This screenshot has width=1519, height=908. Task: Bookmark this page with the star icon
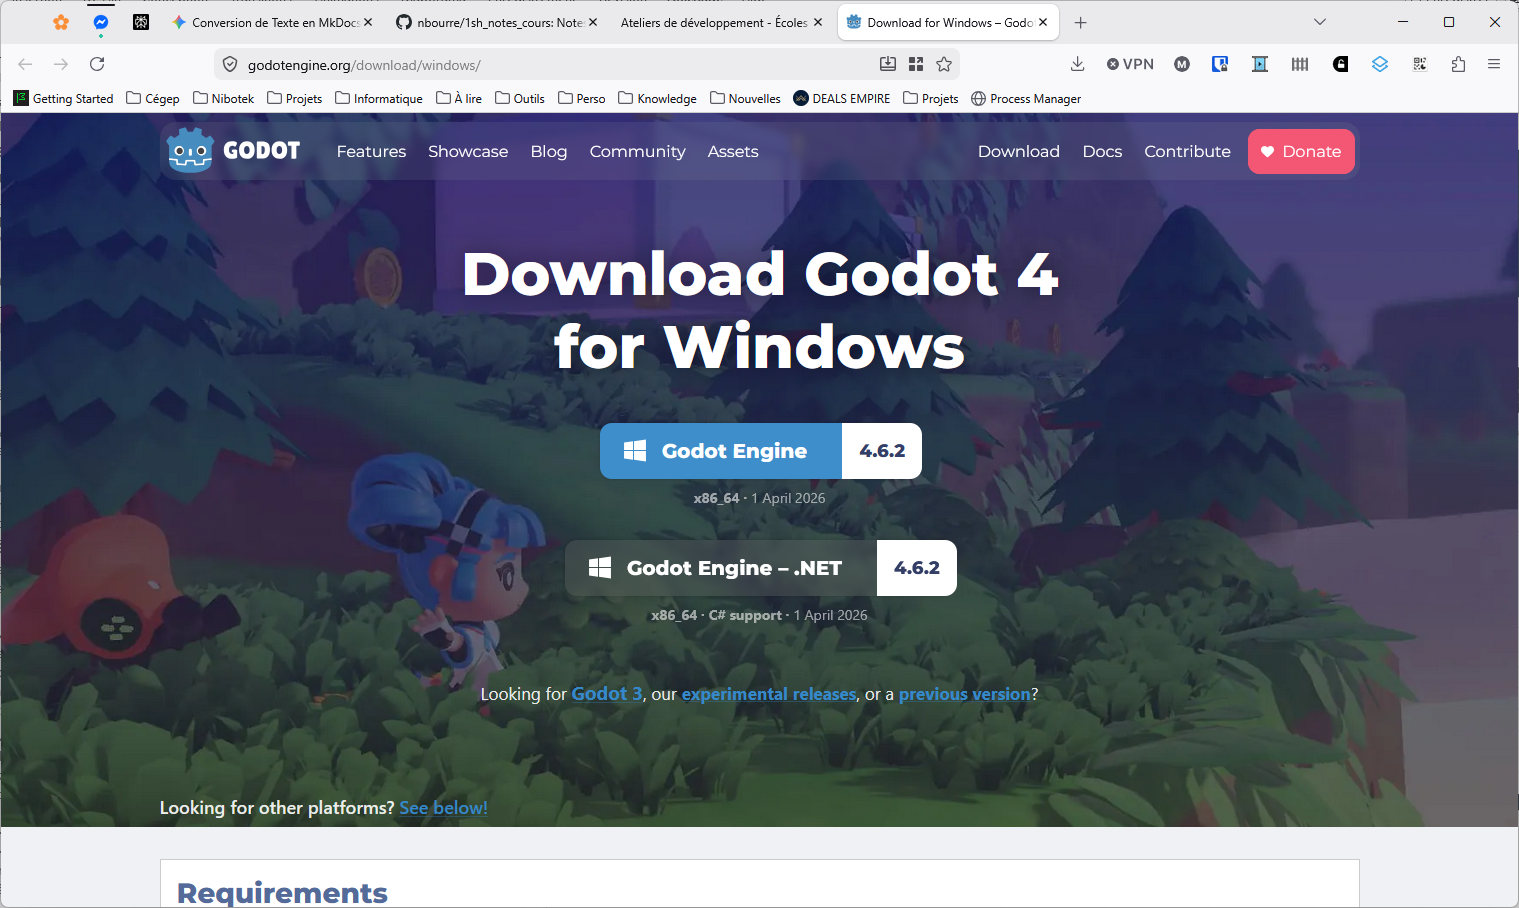(944, 64)
